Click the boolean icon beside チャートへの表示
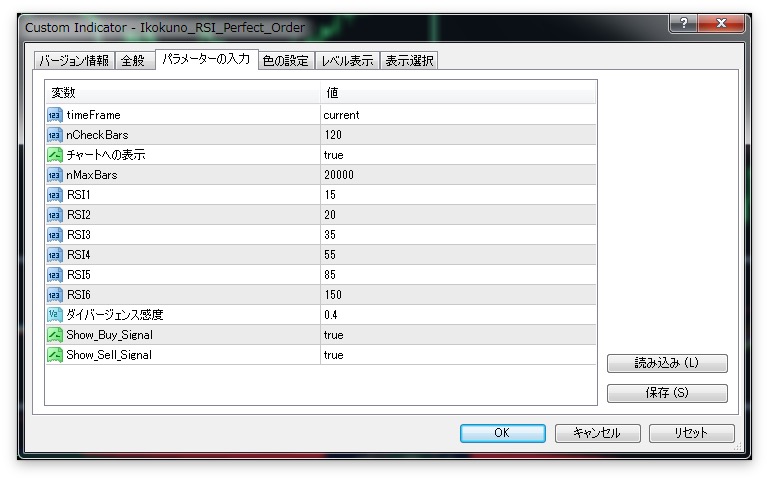This screenshot has height=481, width=769. click(55, 155)
